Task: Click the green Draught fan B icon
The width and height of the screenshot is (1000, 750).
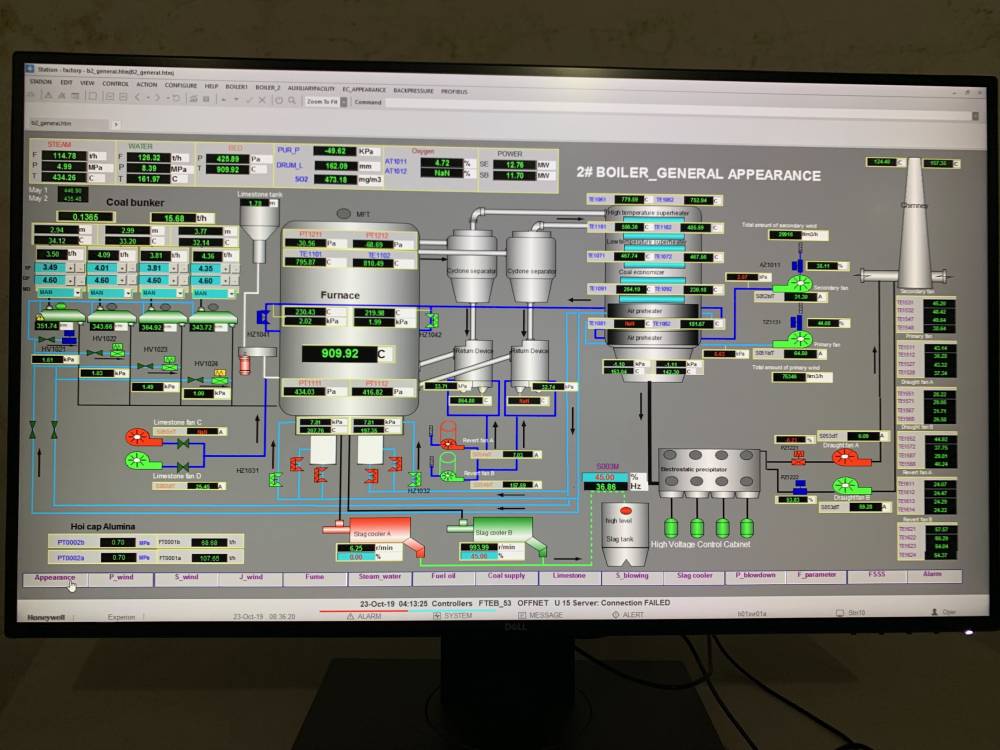Action: (x=848, y=486)
